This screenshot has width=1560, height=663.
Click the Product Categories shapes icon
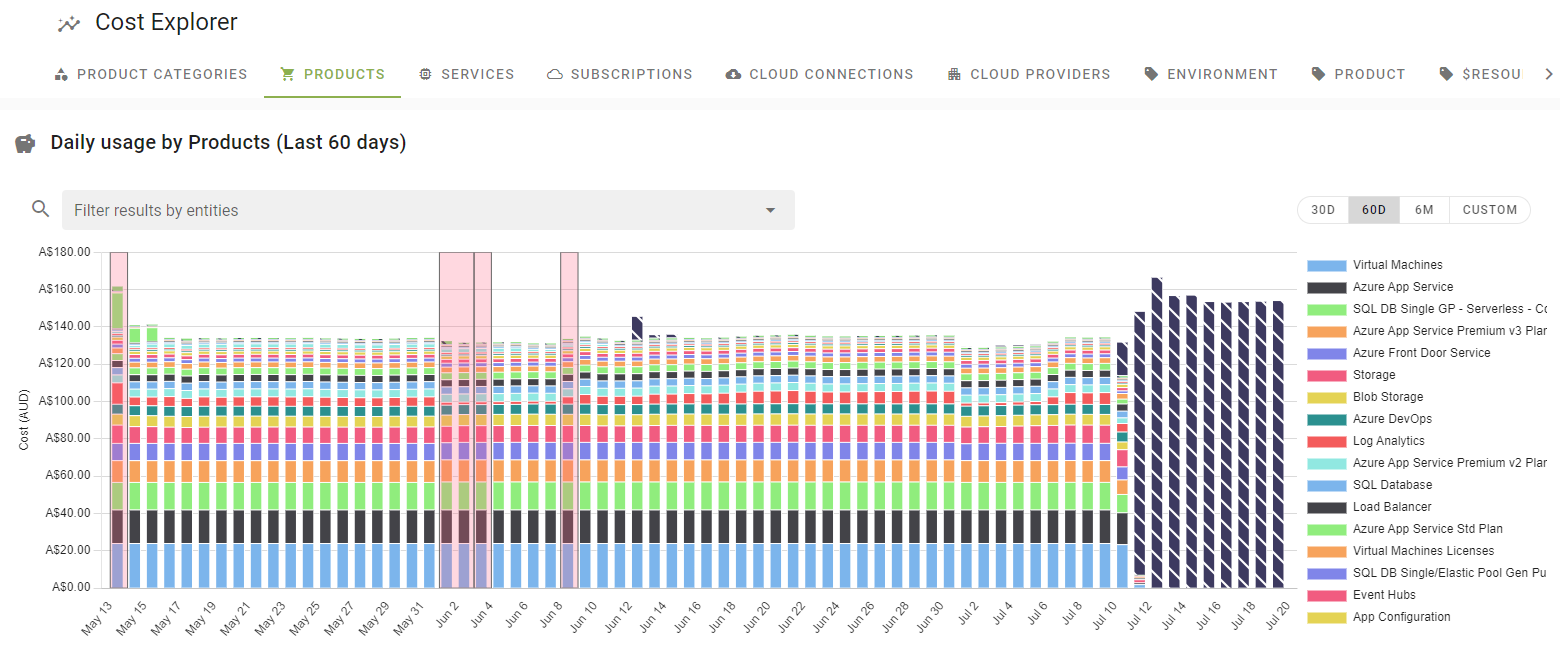tap(61, 74)
